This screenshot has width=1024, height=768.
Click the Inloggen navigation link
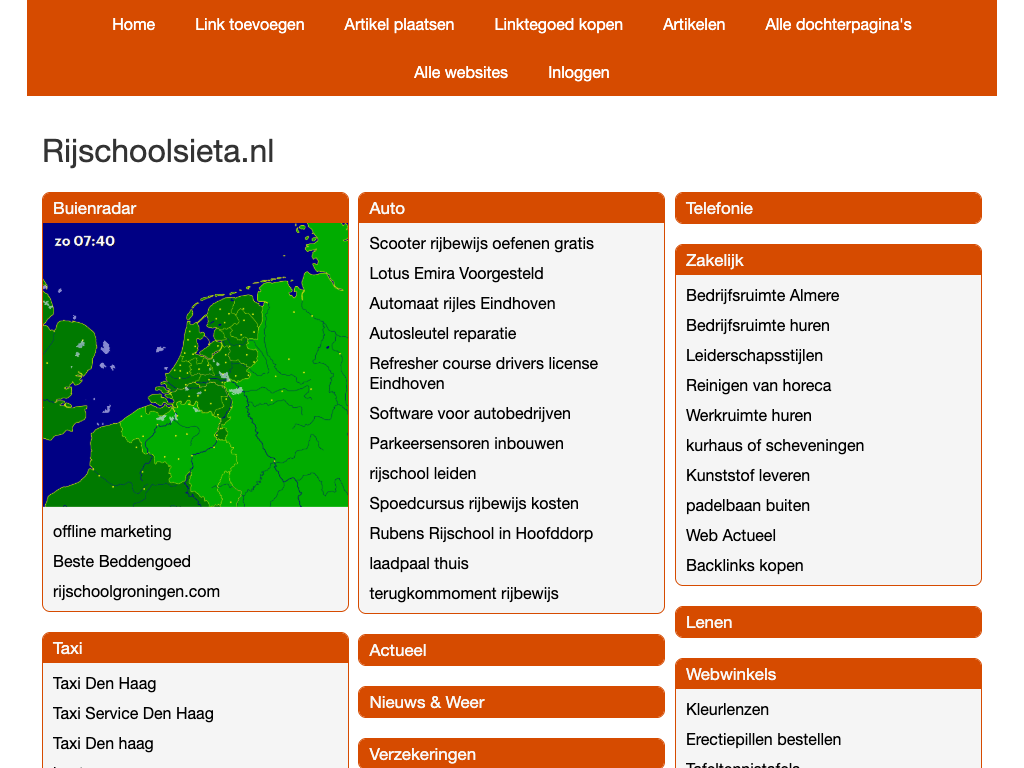point(578,72)
